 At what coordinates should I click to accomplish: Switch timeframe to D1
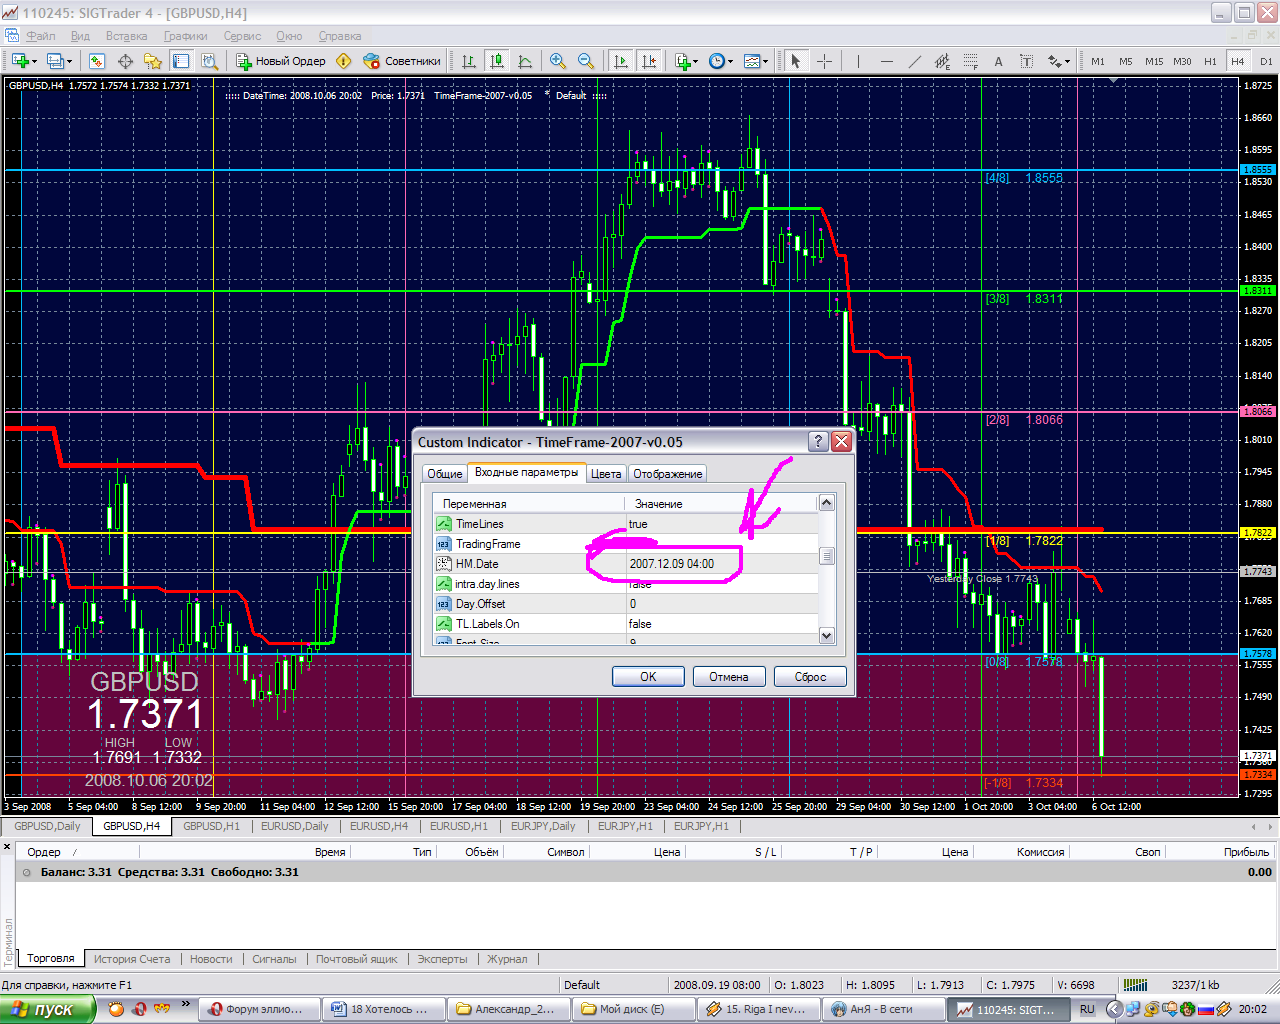pos(1266,61)
